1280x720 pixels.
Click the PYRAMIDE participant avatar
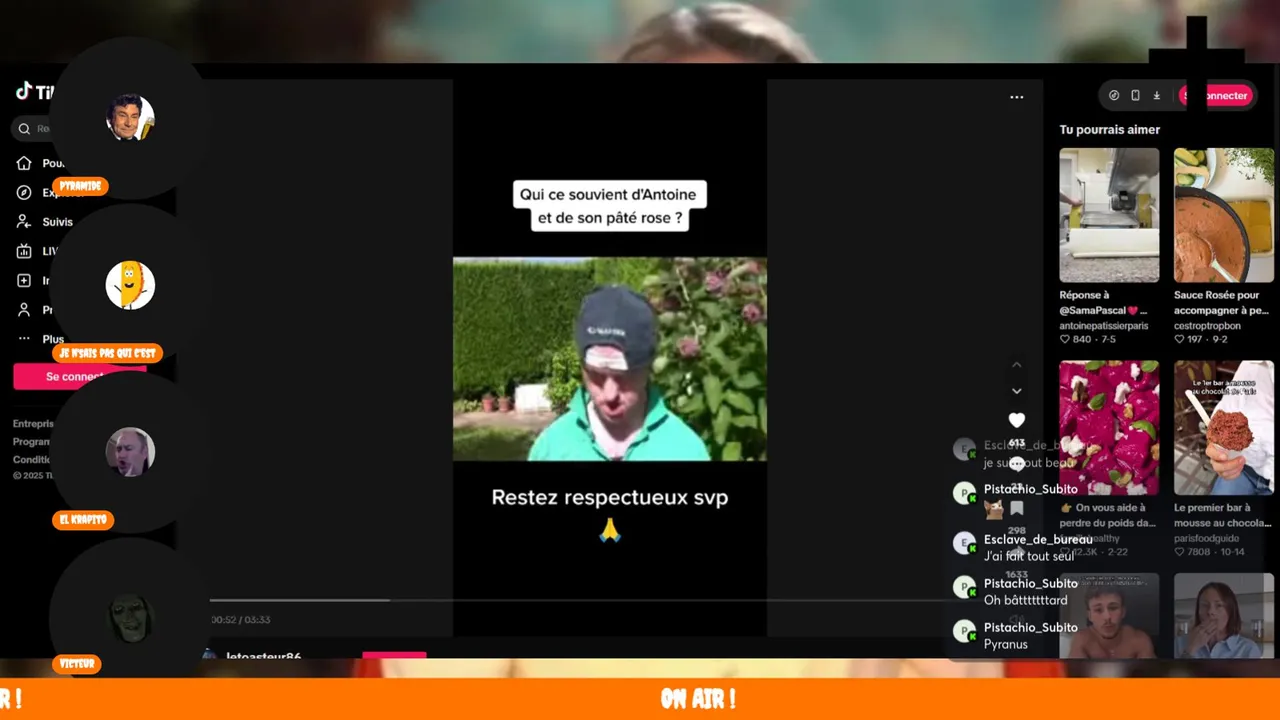pyautogui.click(x=130, y=118)
